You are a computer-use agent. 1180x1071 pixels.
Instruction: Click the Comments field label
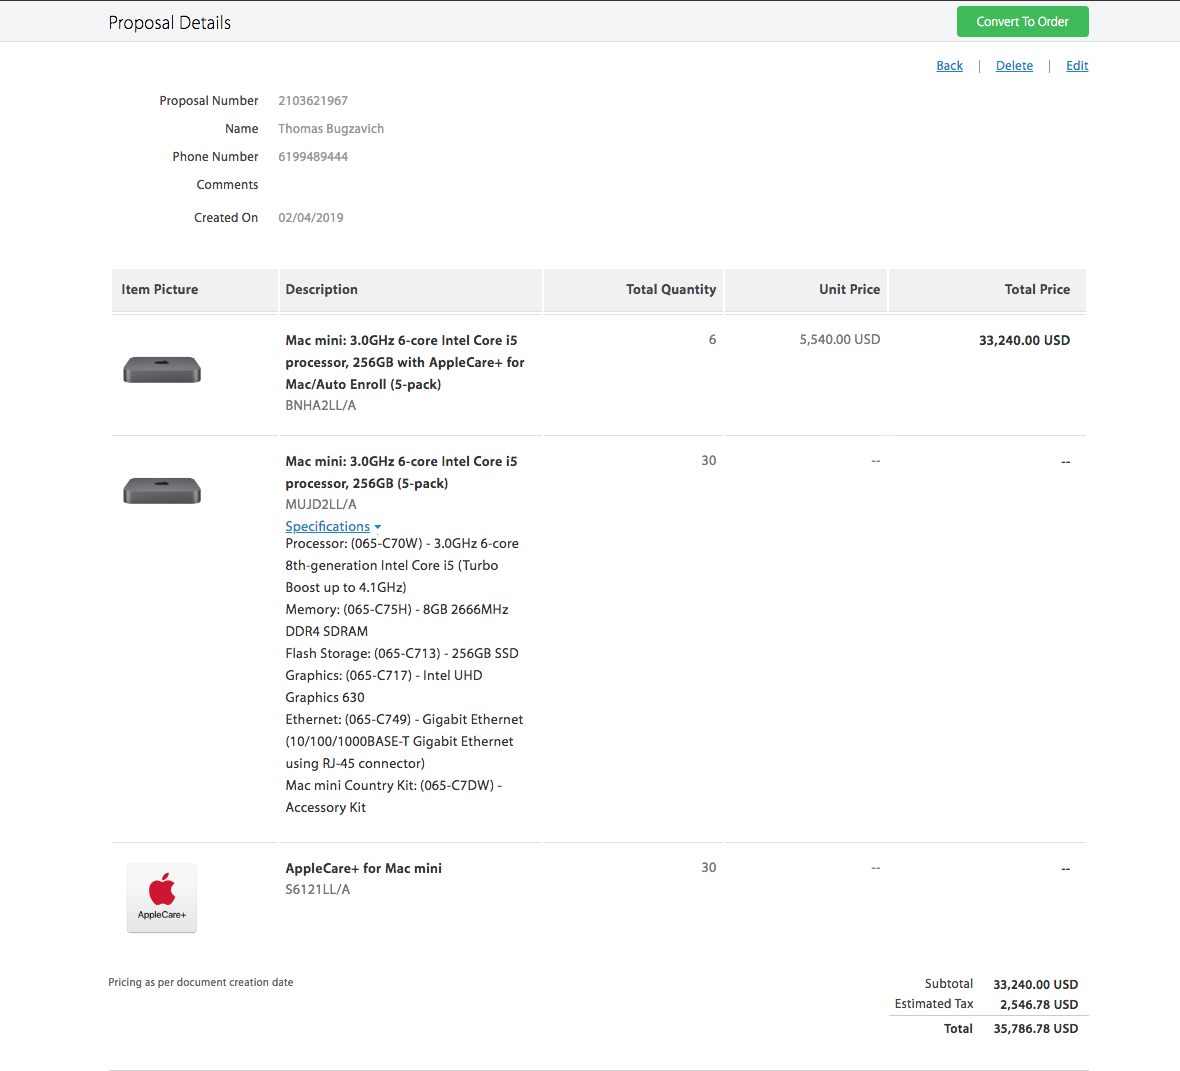(227, 184)
